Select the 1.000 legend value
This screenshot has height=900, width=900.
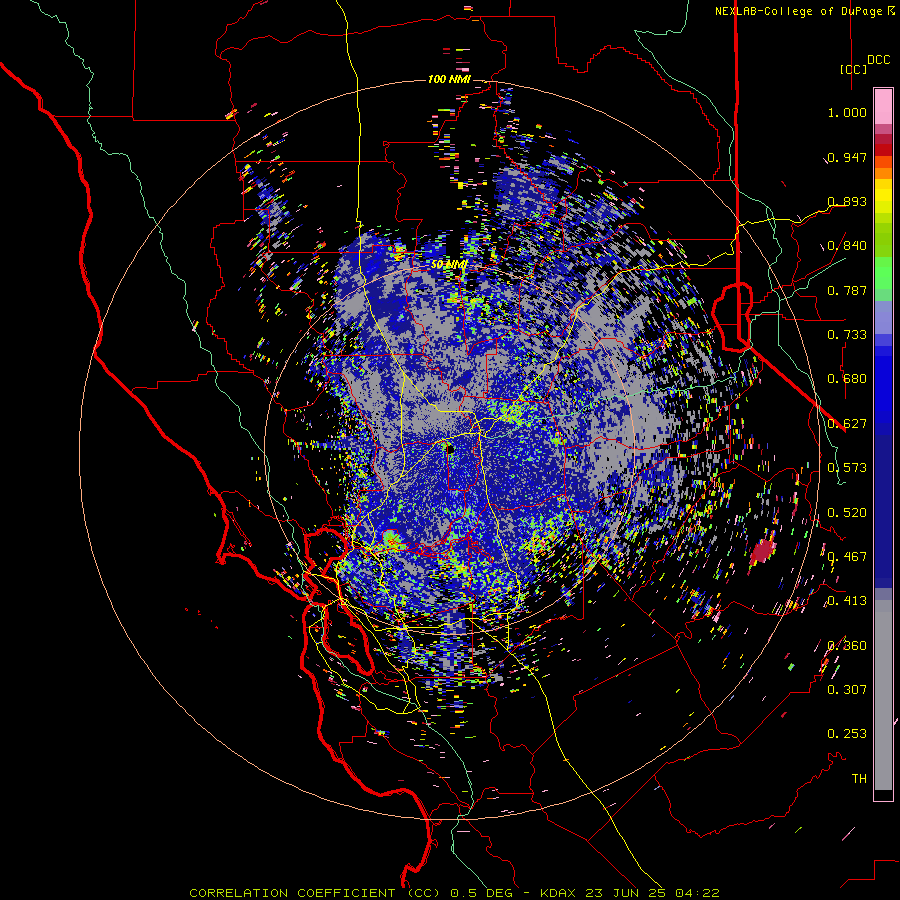click(x=847, y=112)
